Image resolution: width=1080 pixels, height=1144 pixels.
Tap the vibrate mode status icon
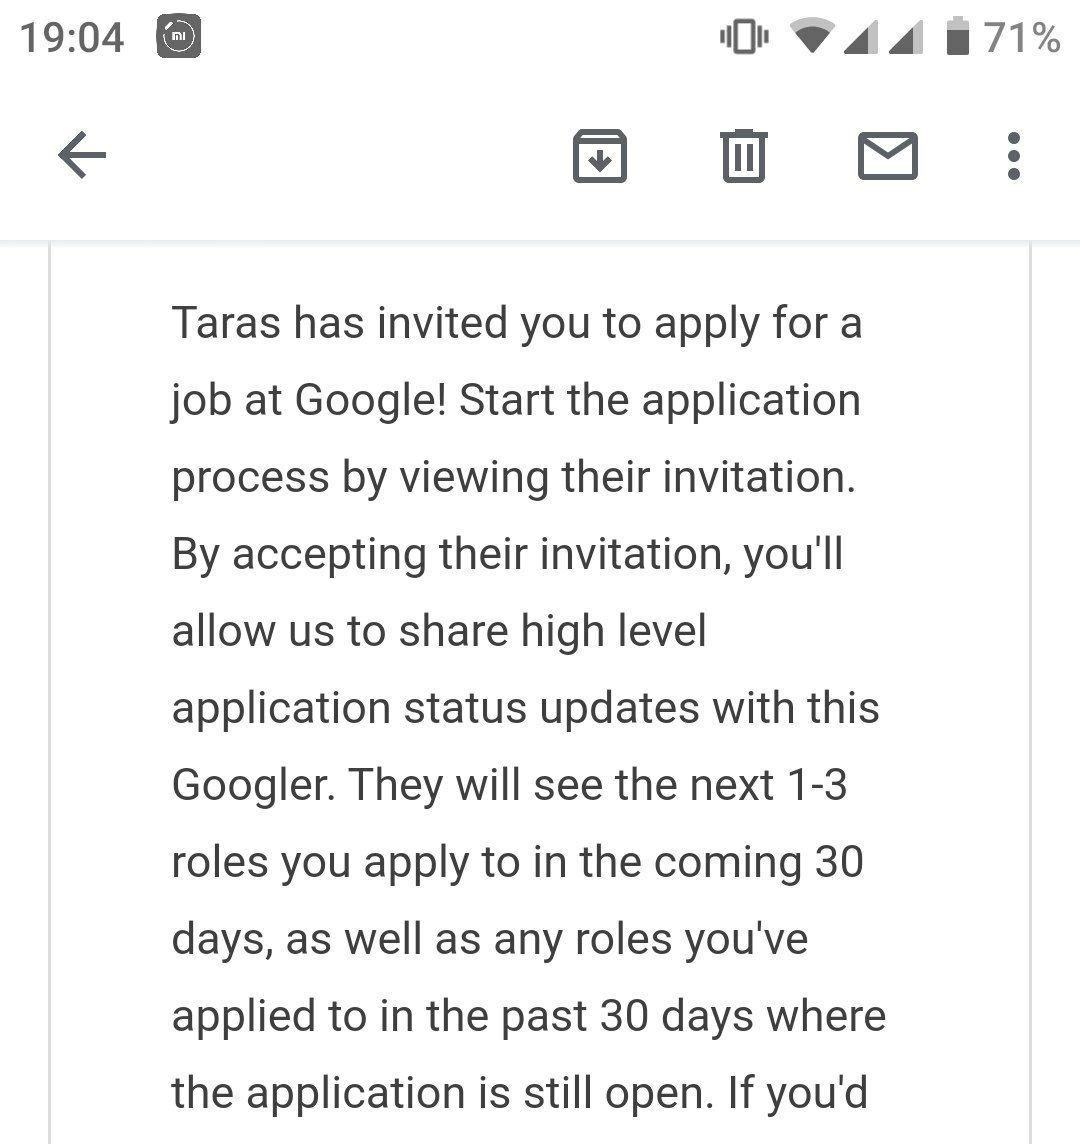pyautogui.click(x=743, y=38)
